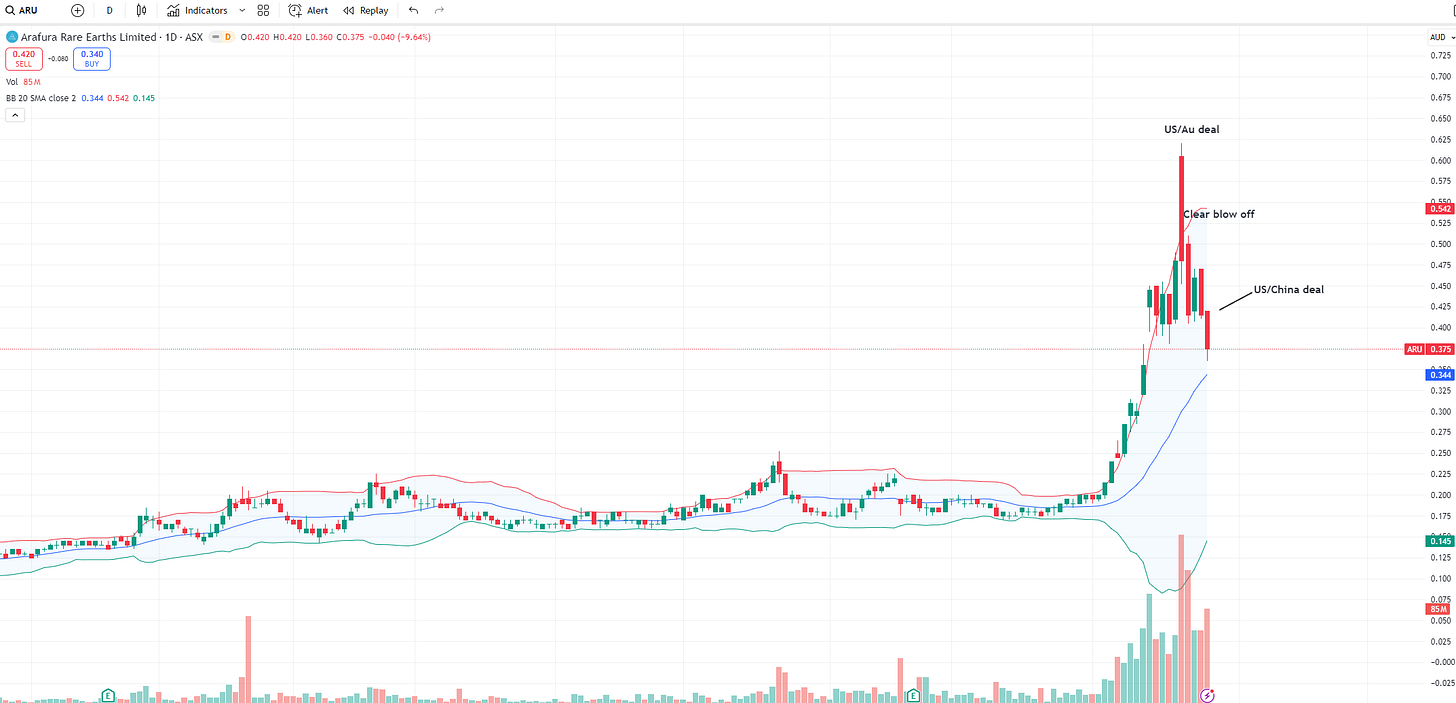Select the Arafura Rare Earths Limited title
This screenshot has height=703, width=1456.
click(89, 37)
